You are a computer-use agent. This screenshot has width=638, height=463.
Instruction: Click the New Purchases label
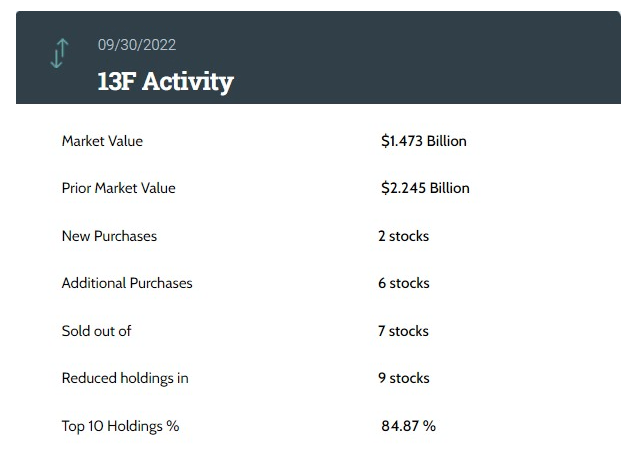109,236
